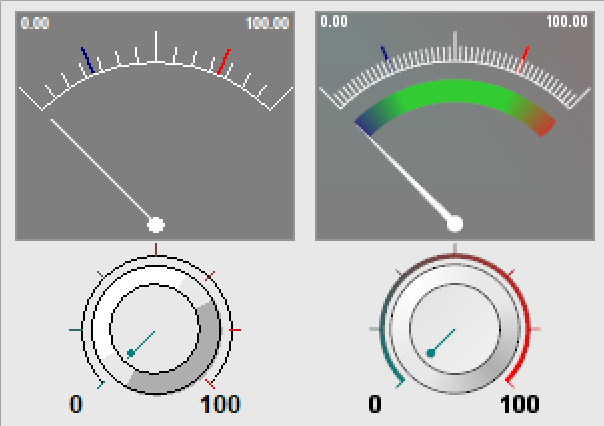This screenshot has height=426, width=604.
Task: Select the left meter's white needle pivot
Action: pos(156,223)
